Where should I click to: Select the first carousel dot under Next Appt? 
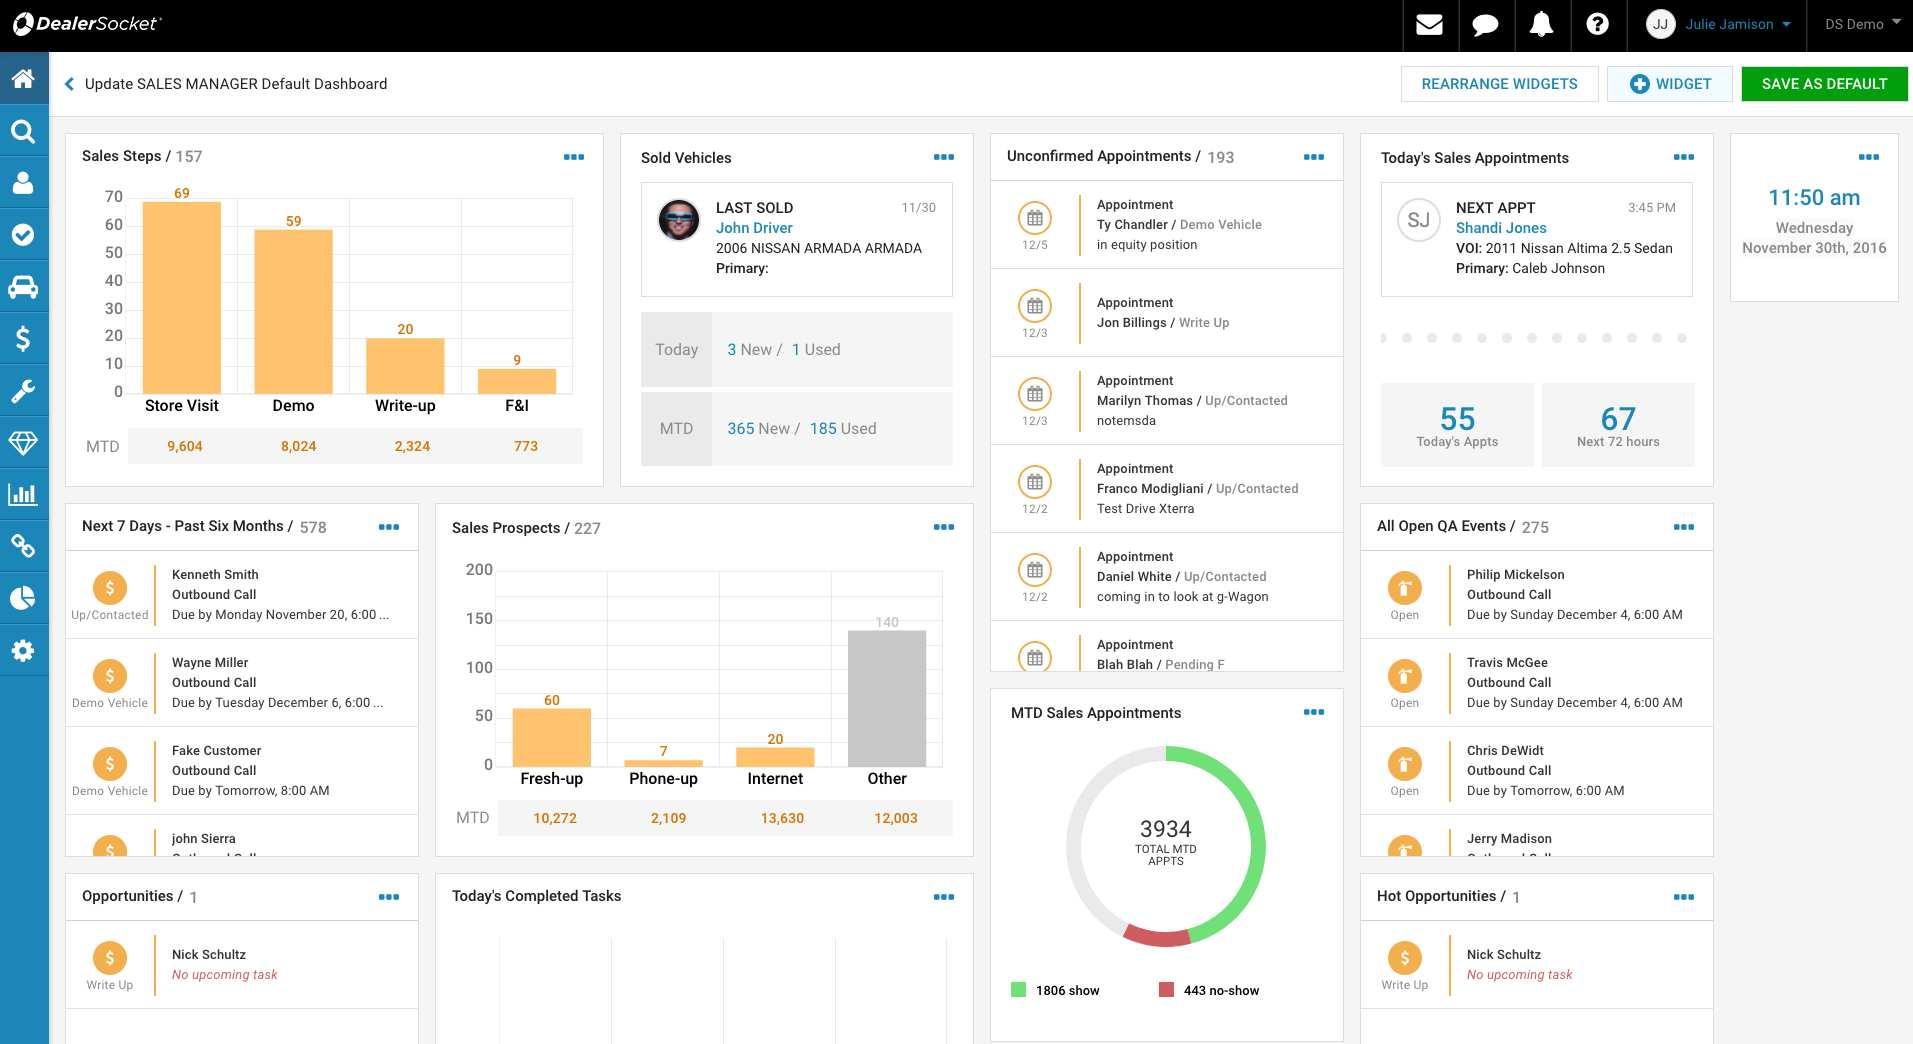pos(1383,338)
